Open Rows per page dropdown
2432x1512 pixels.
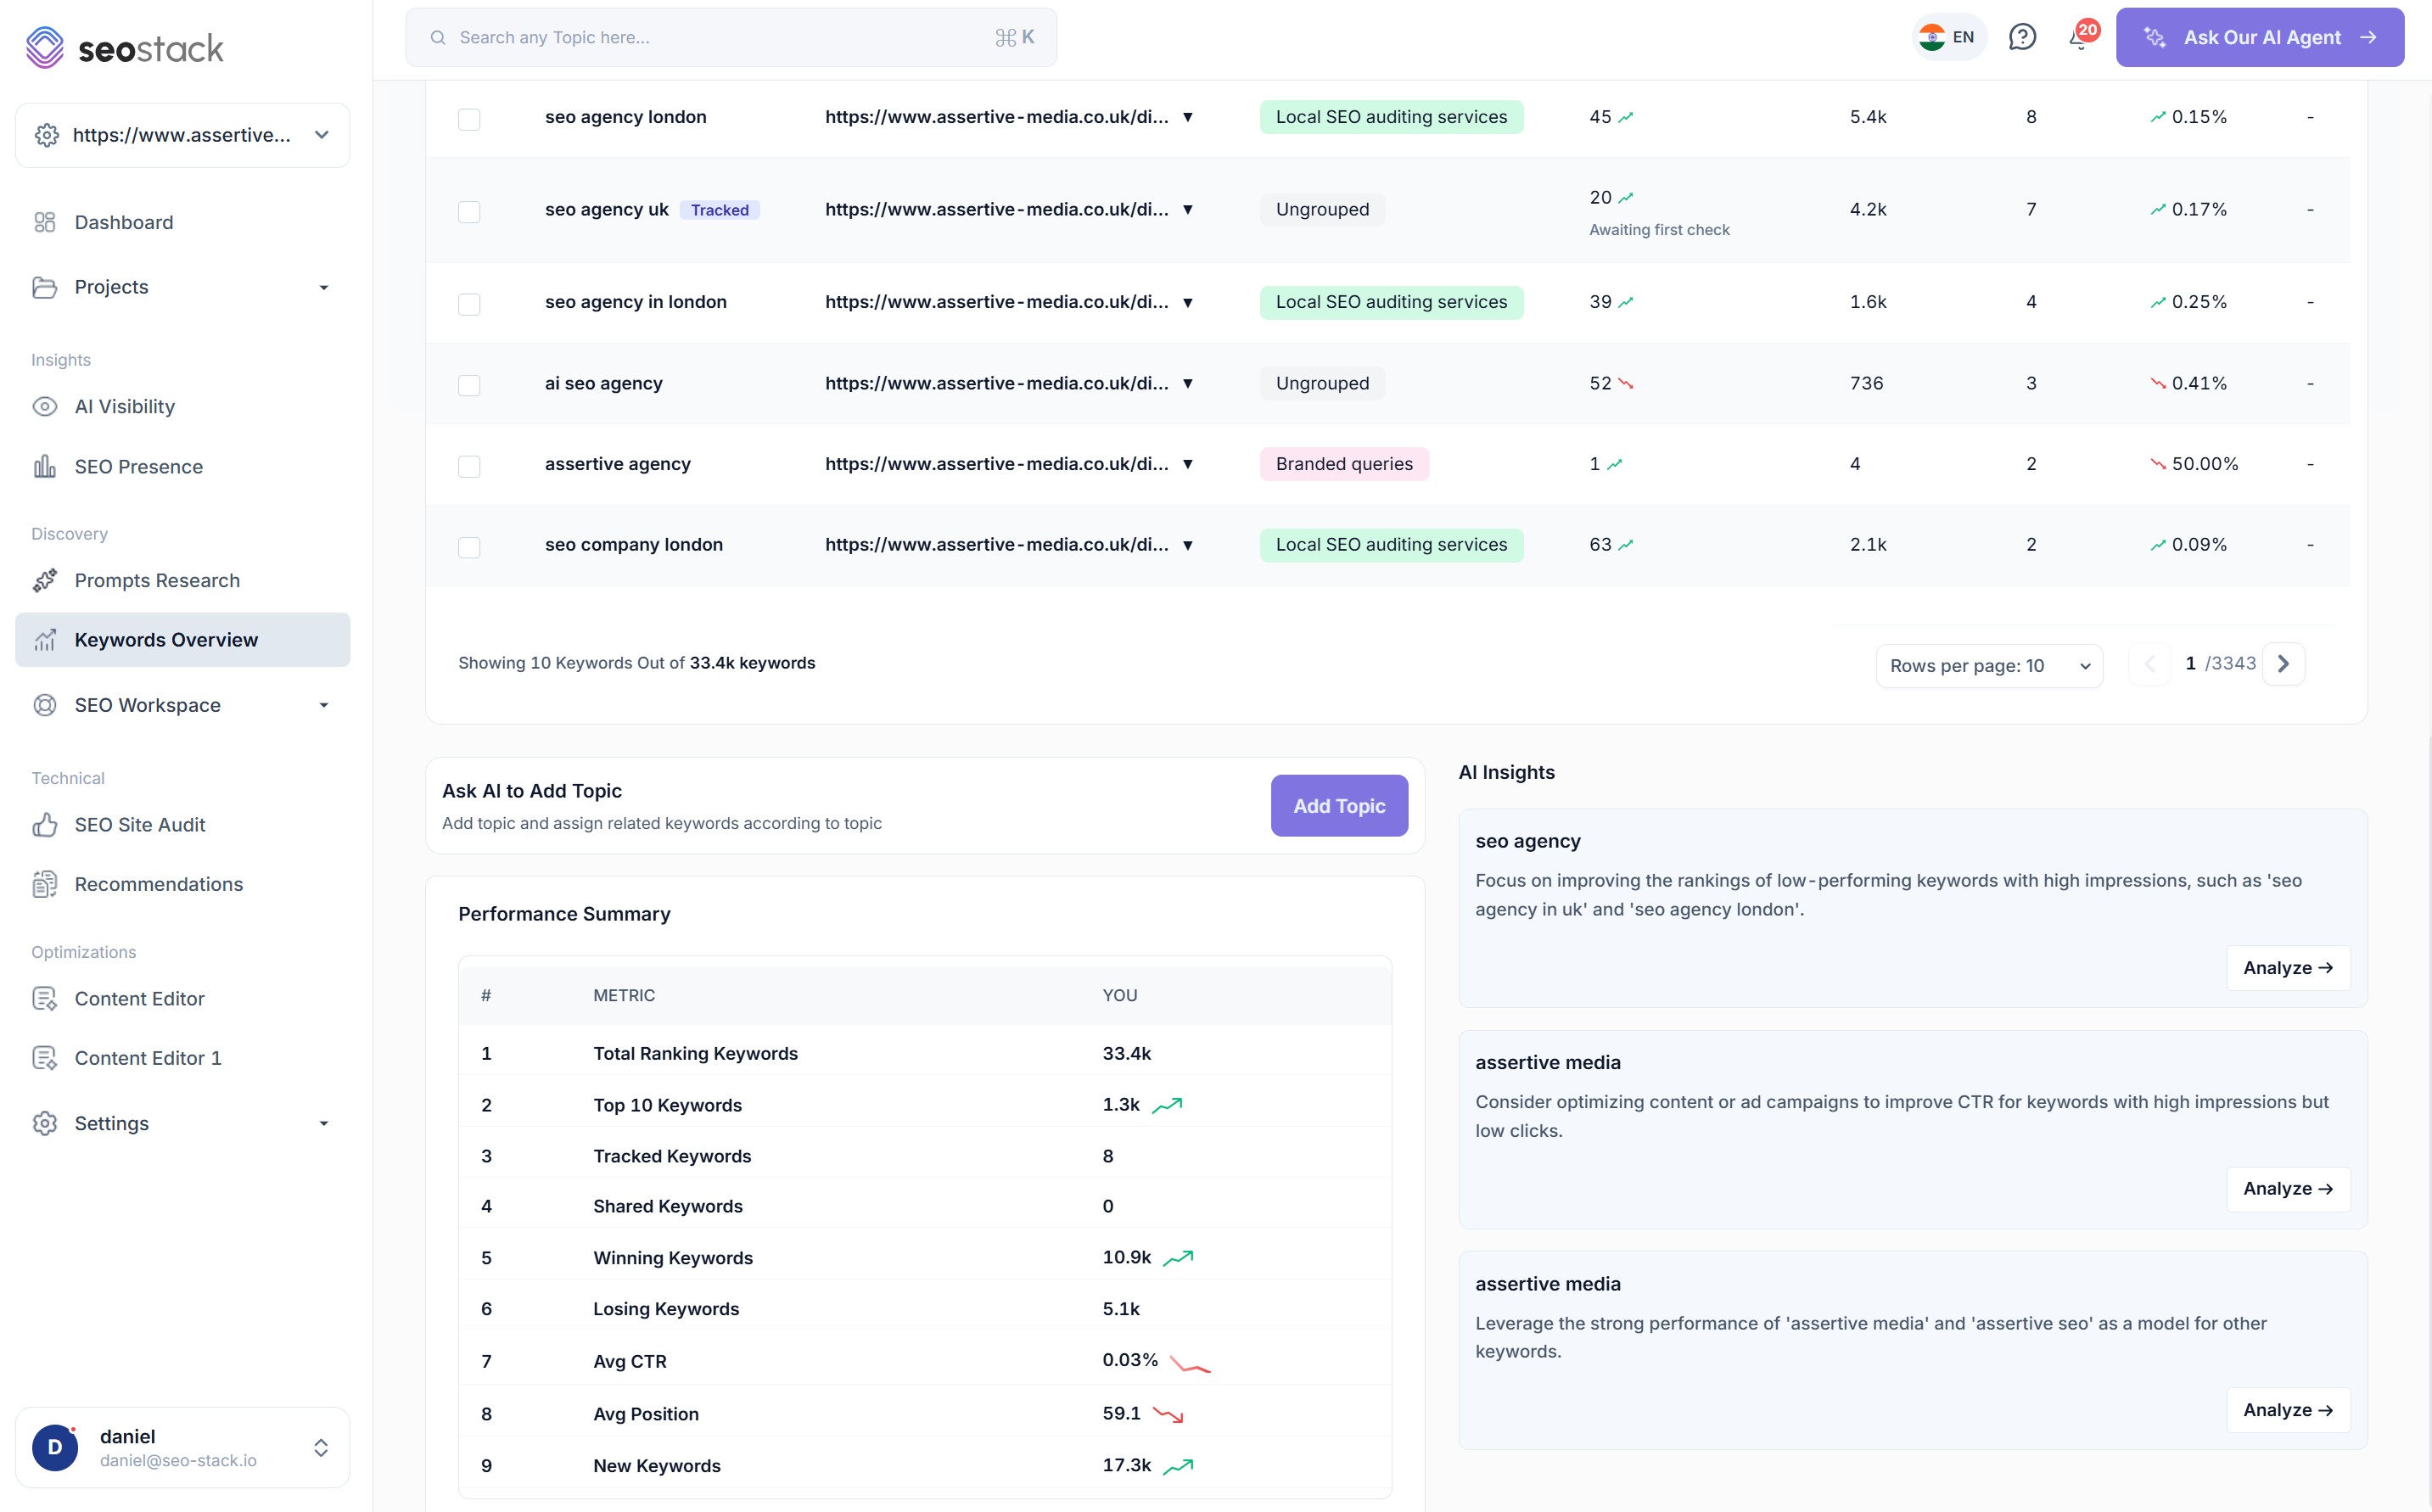click(x=1988, y=665)
